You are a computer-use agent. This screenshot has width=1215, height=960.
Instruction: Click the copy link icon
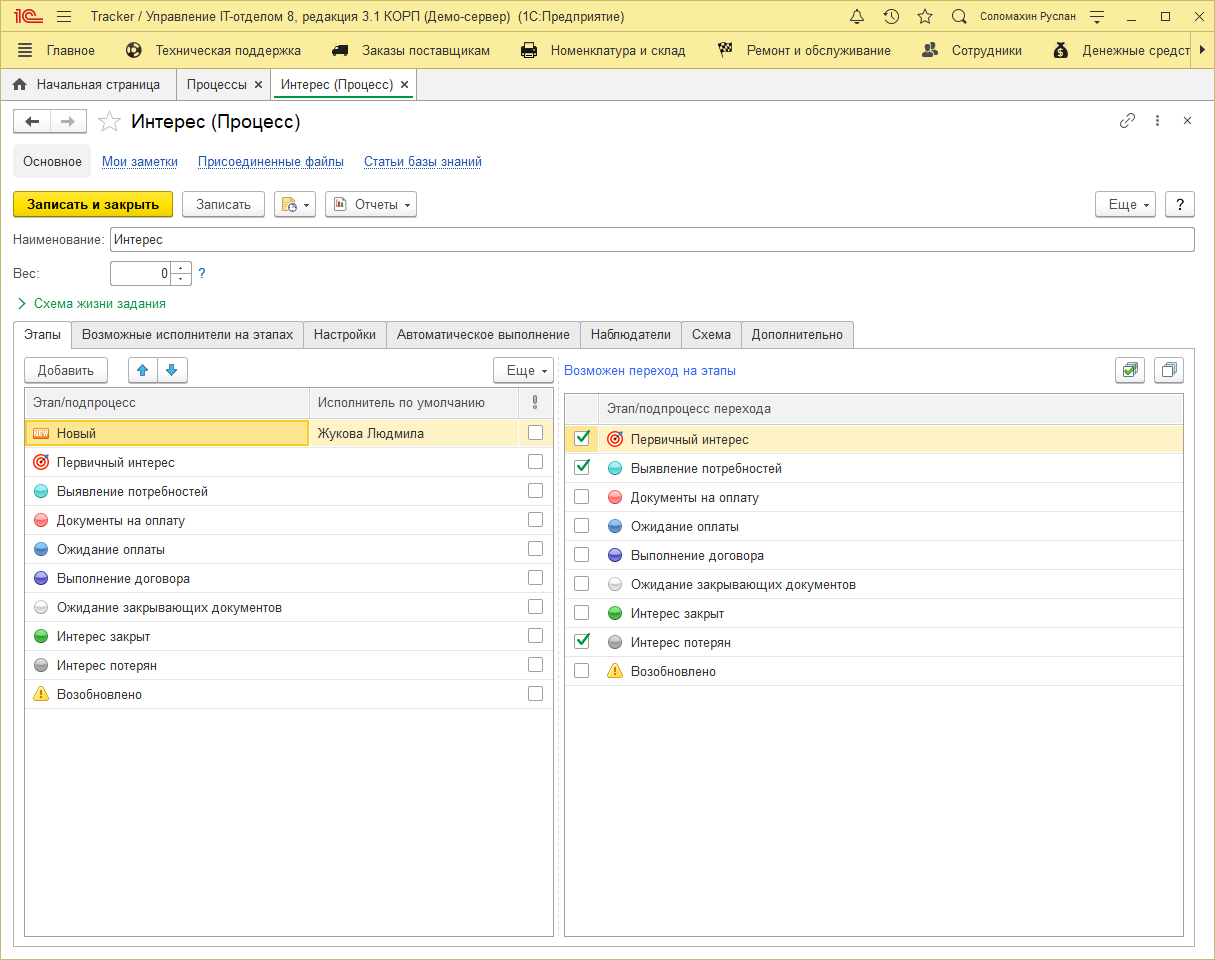[1127, 121]
